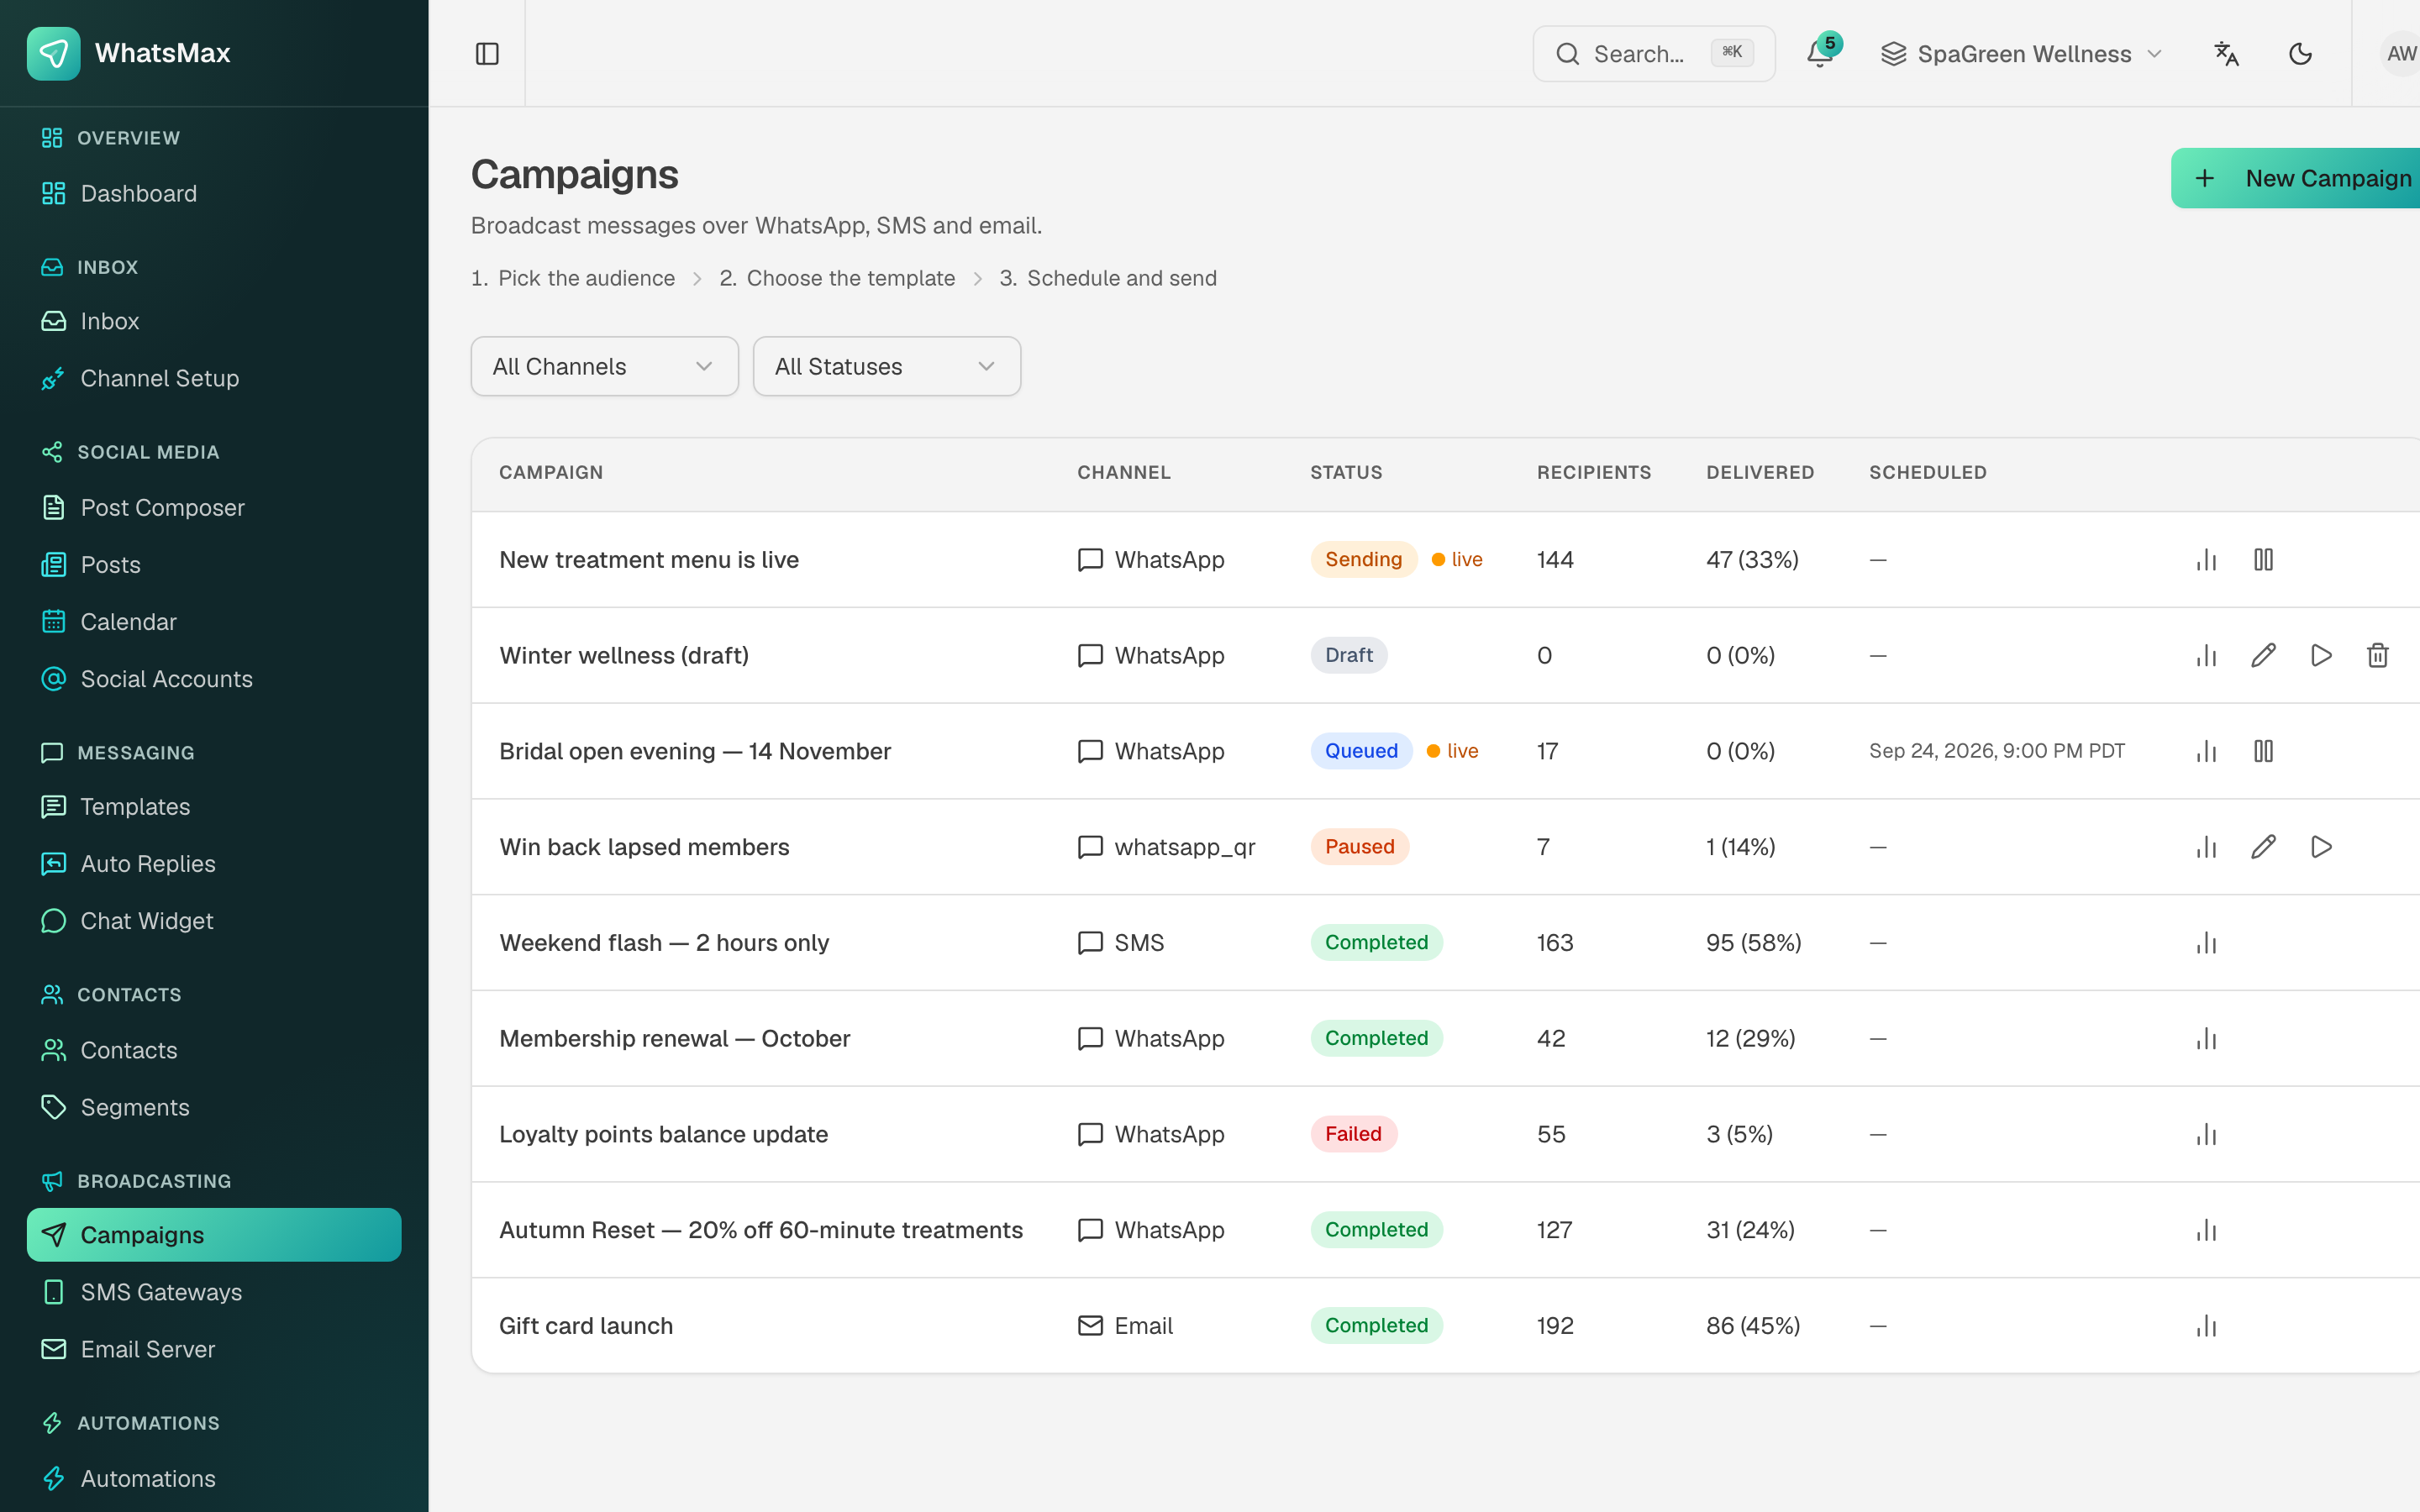Expand the SpaGreen Wellness workspace switcher
2420x1512 pixels.
point(2020,54)
